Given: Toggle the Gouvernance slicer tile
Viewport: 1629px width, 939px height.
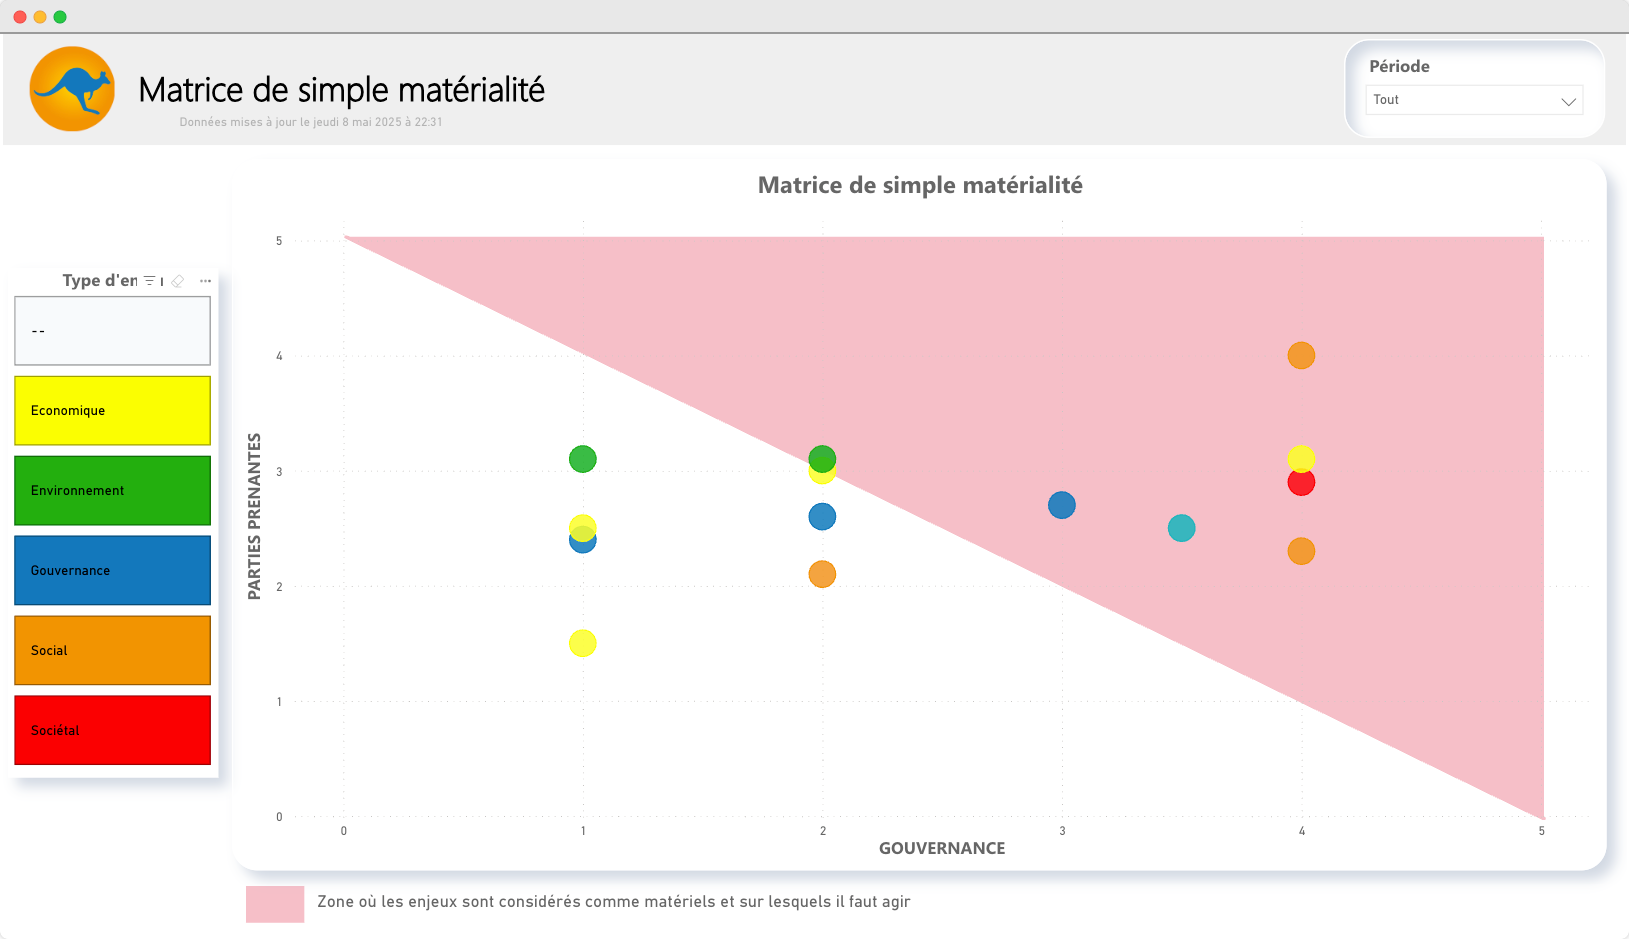Looking at the screenshot, I should click(x=112, y=571).
